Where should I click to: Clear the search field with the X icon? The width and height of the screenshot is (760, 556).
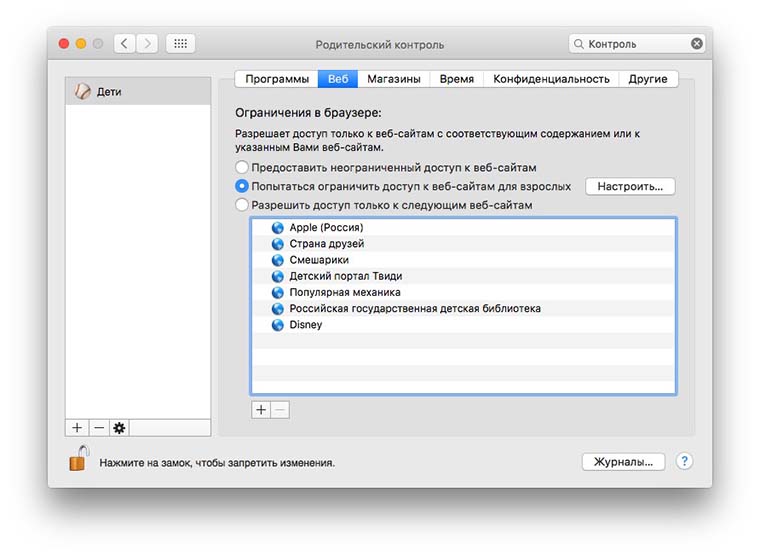[x=697, y=44]
